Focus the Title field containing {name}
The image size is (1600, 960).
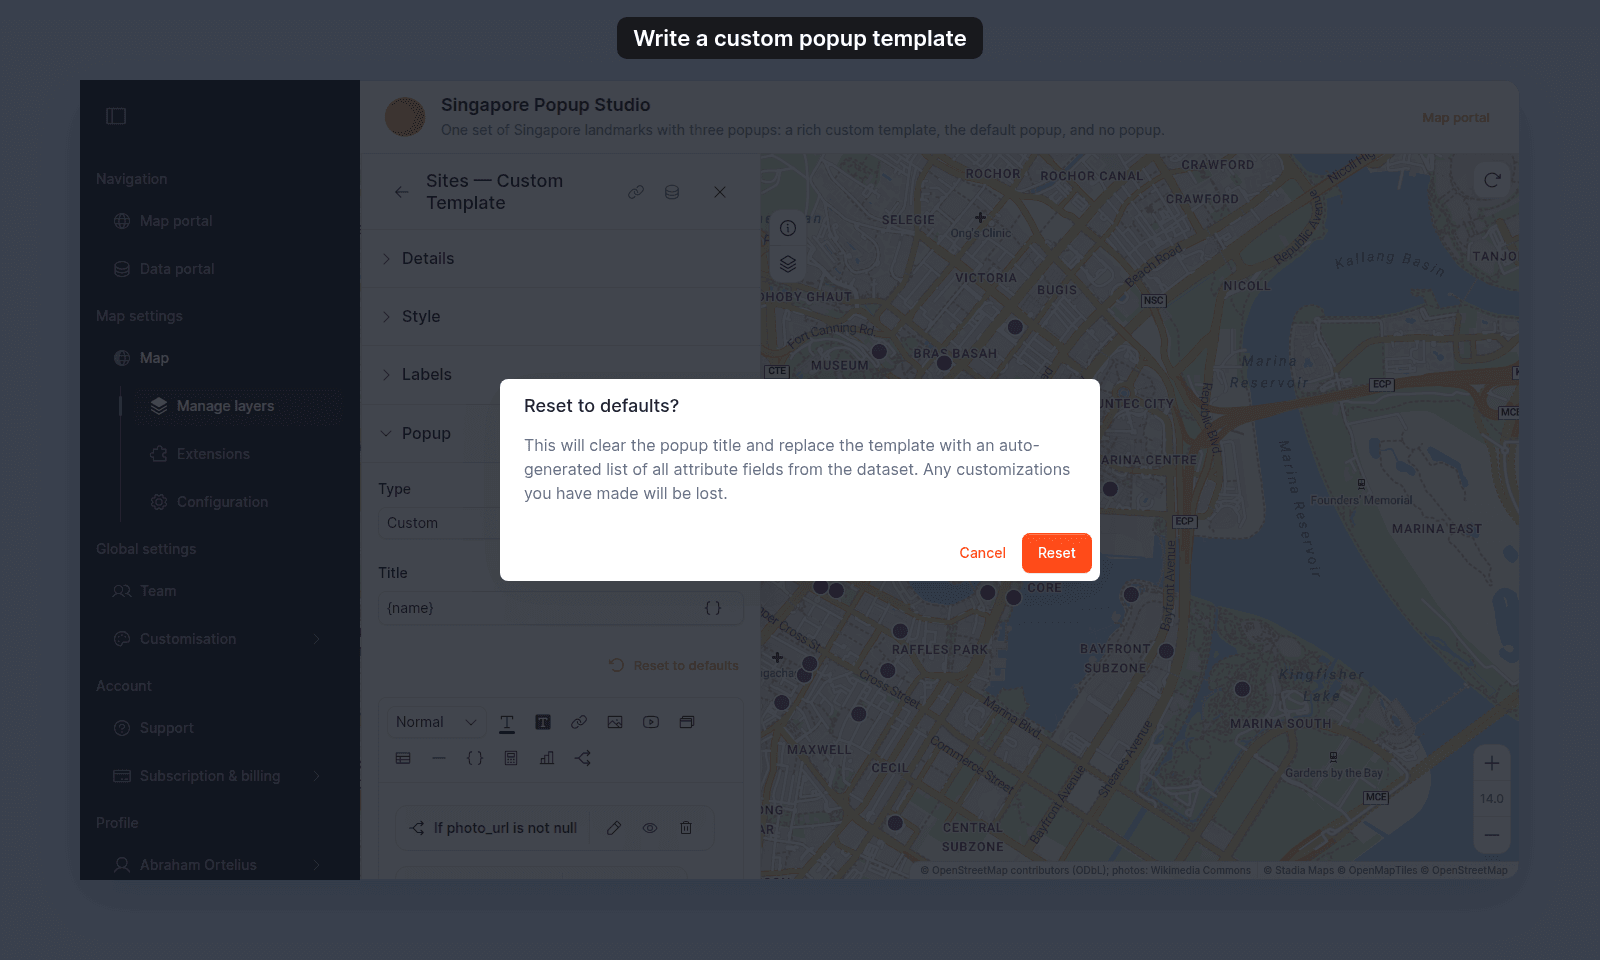tap(560, 608)
